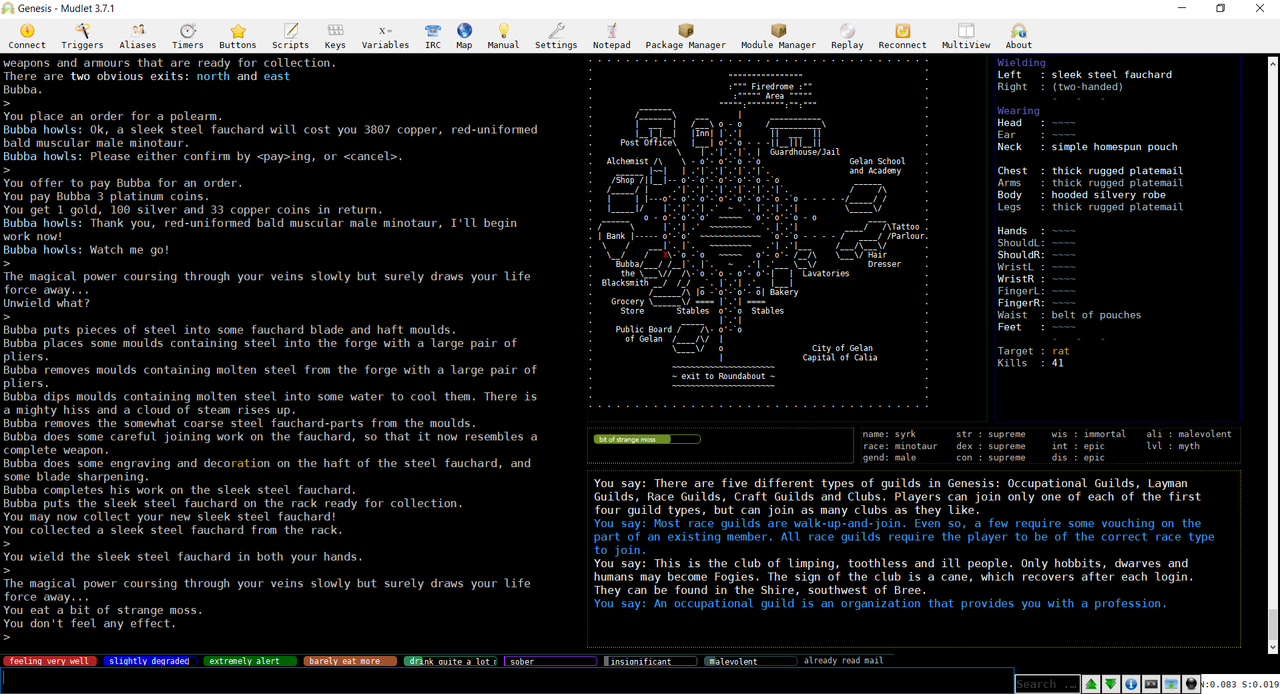Open the Aliases editor
The width and height of the screenshot is (1280, 694).
pyautogui.click(x=138, y=36)
